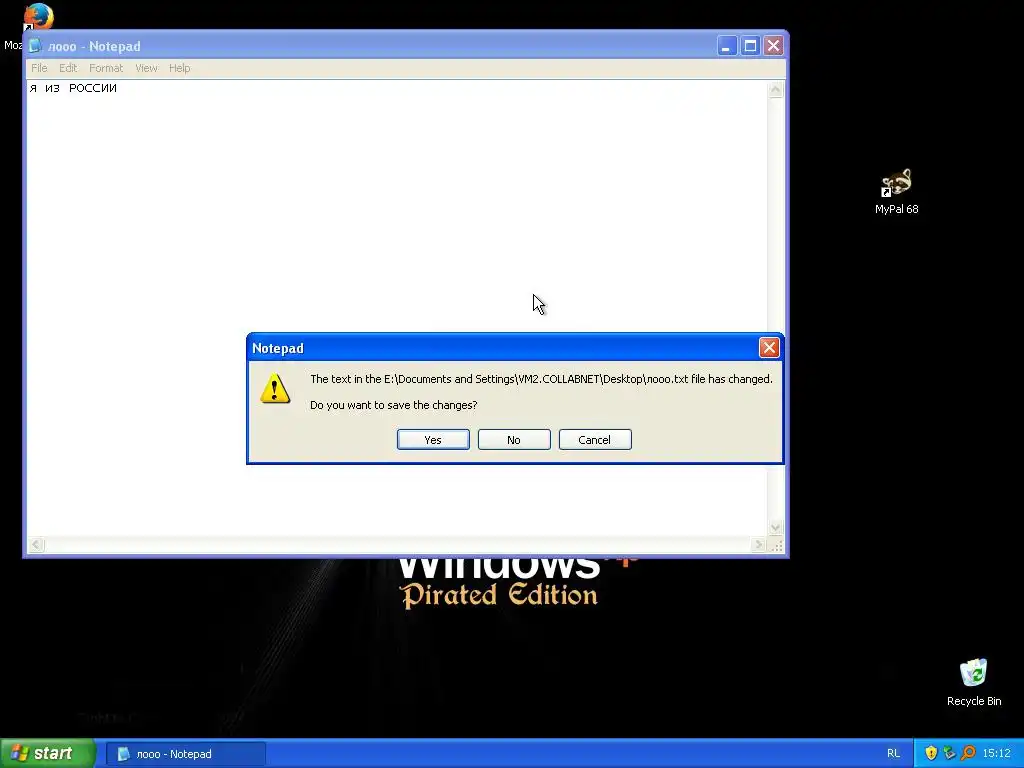Click the file path message in the dialog
Image resolution: width=1024 pixels, height=768 pixels.
[541, 379]
